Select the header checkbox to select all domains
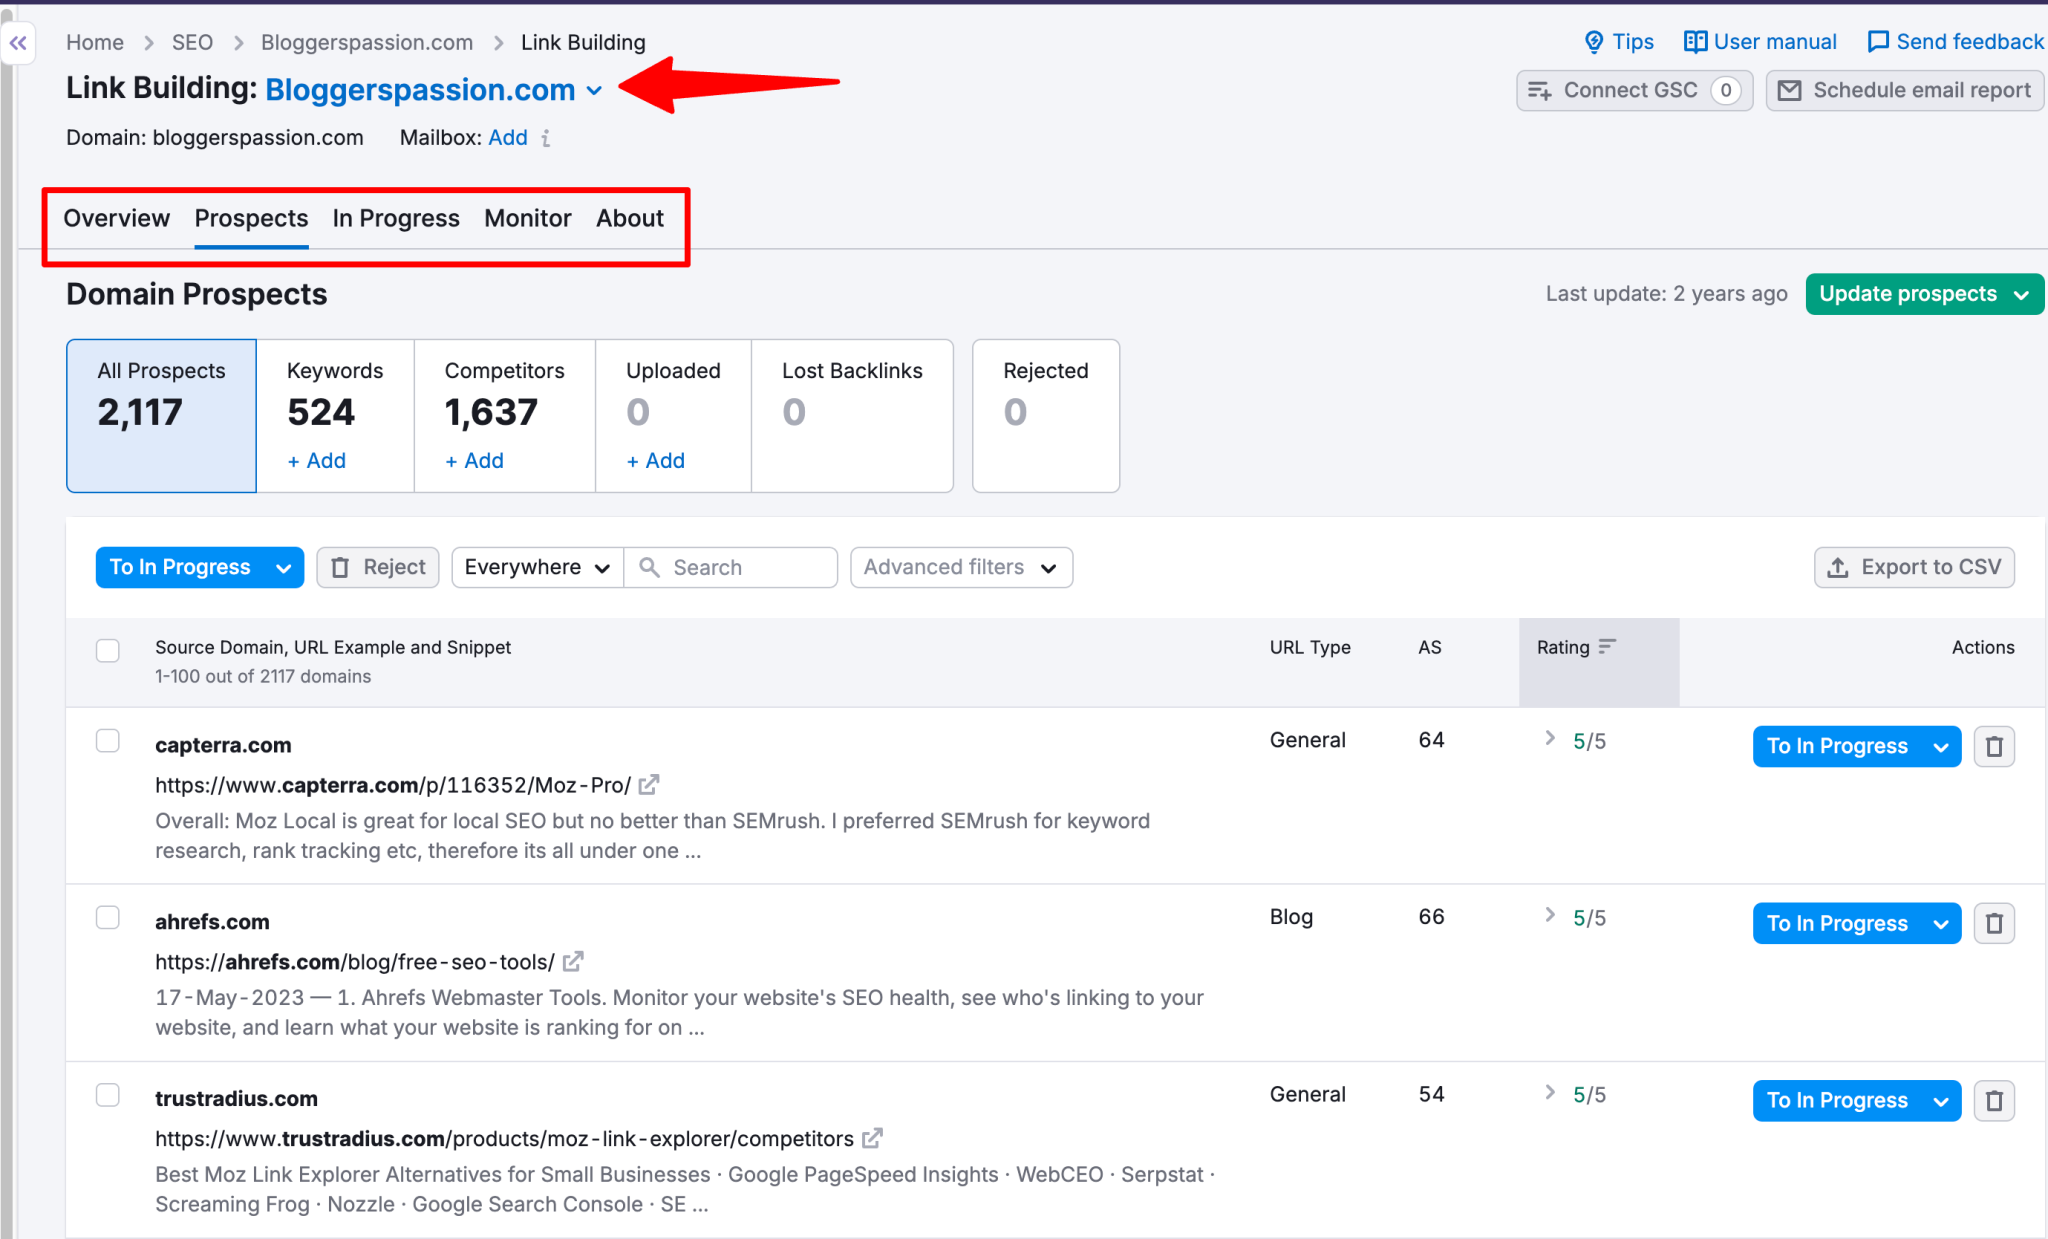 108,650
